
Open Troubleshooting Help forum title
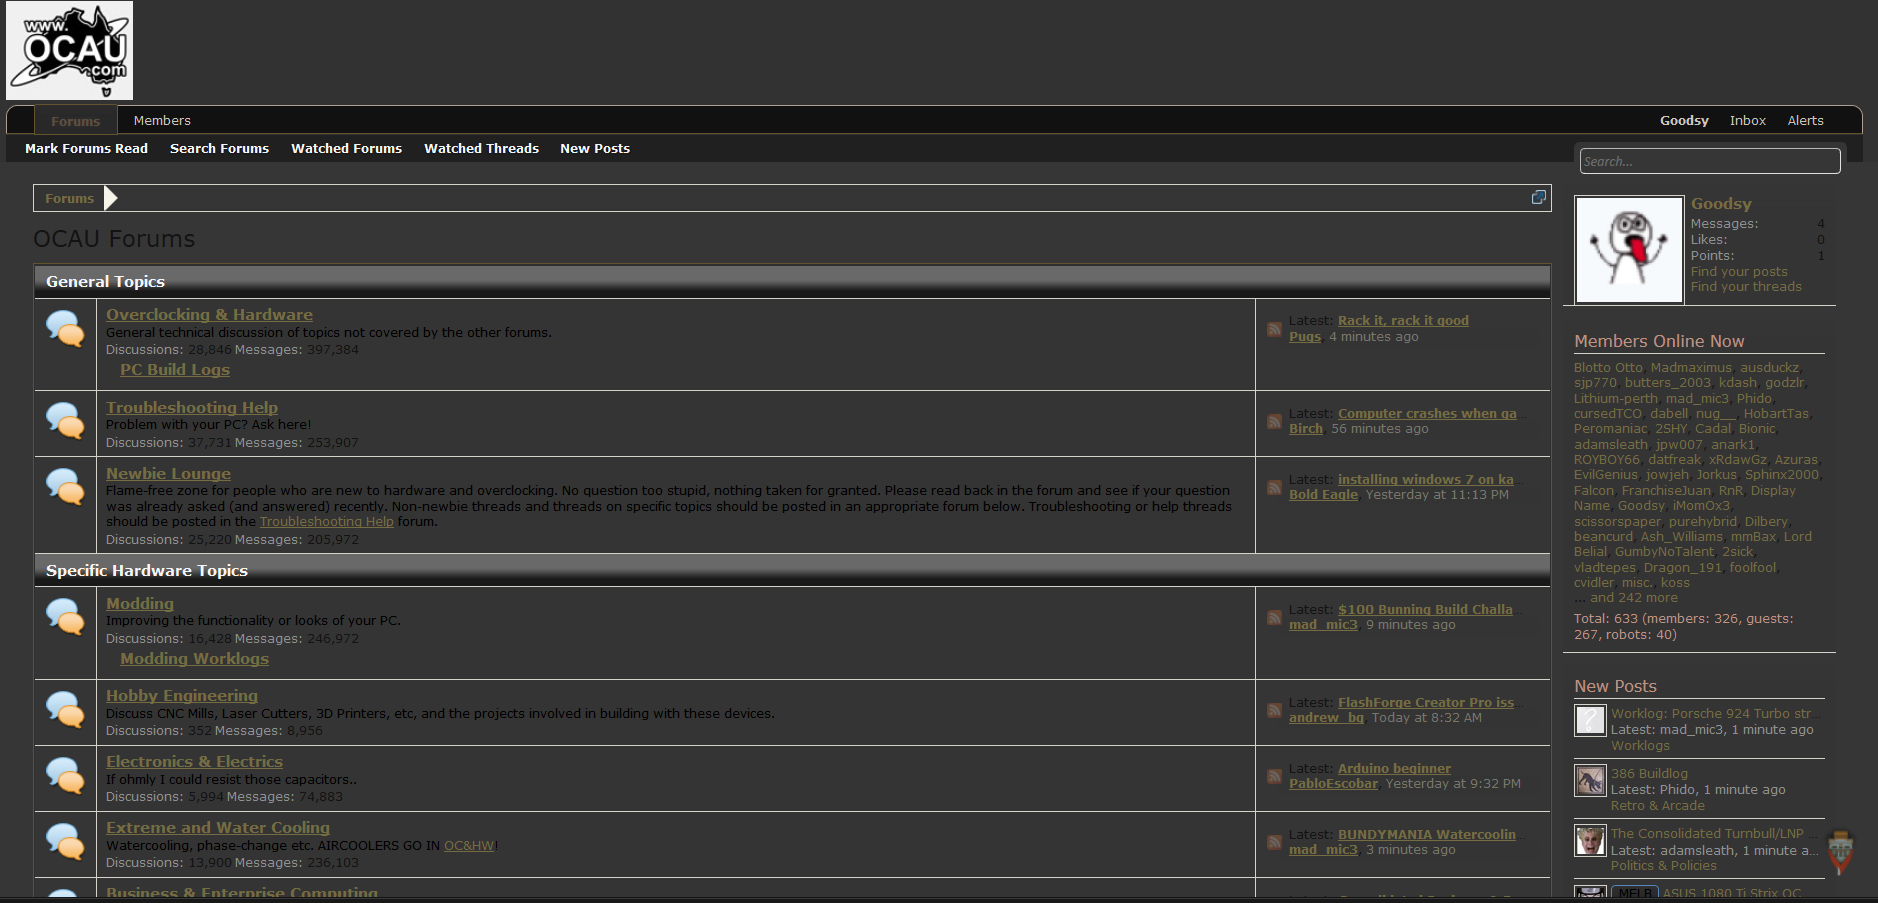pyautogui.click(x=192, y=408)
